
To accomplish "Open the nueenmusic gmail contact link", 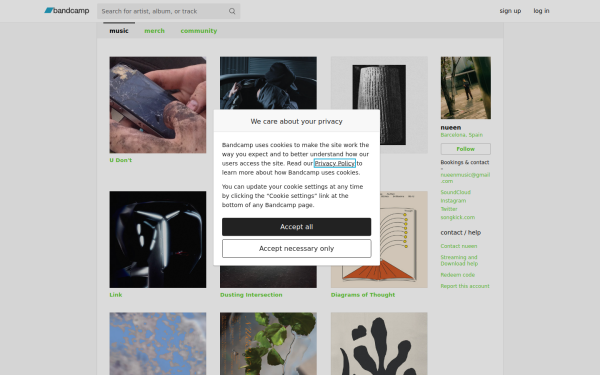I will 465,178.
